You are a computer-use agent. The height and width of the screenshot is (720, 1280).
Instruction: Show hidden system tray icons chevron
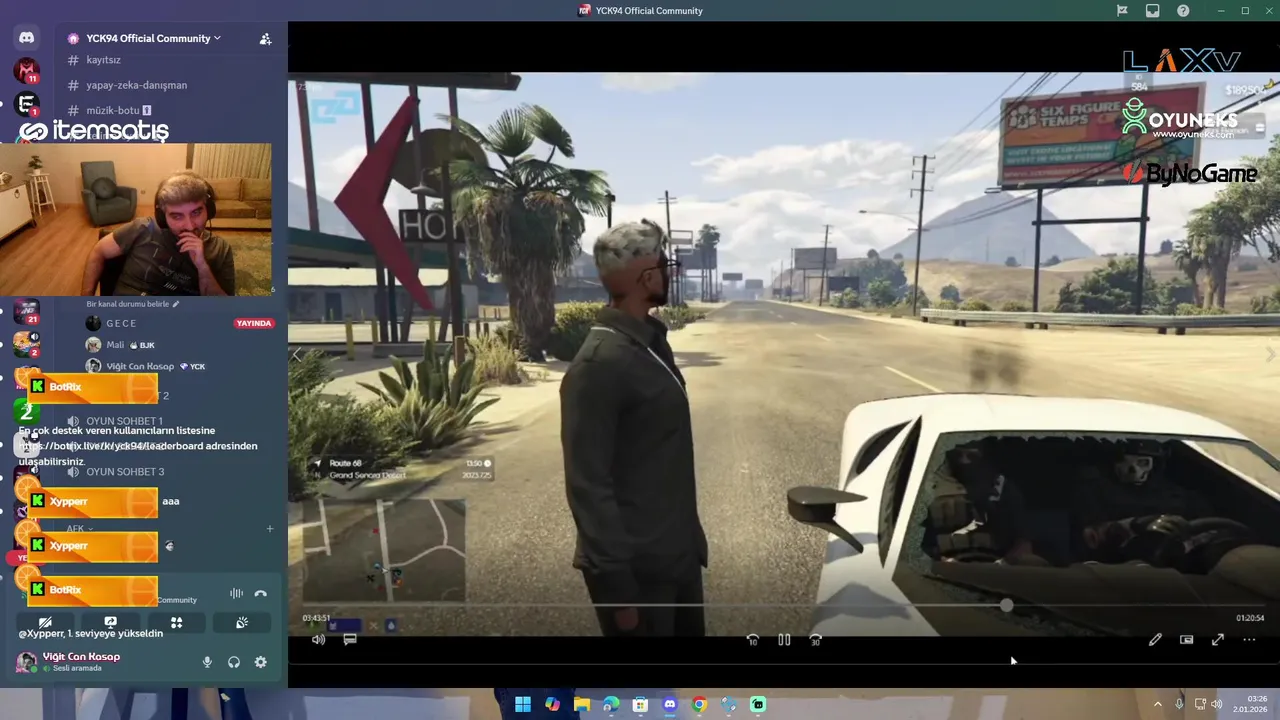(1158, 704)
